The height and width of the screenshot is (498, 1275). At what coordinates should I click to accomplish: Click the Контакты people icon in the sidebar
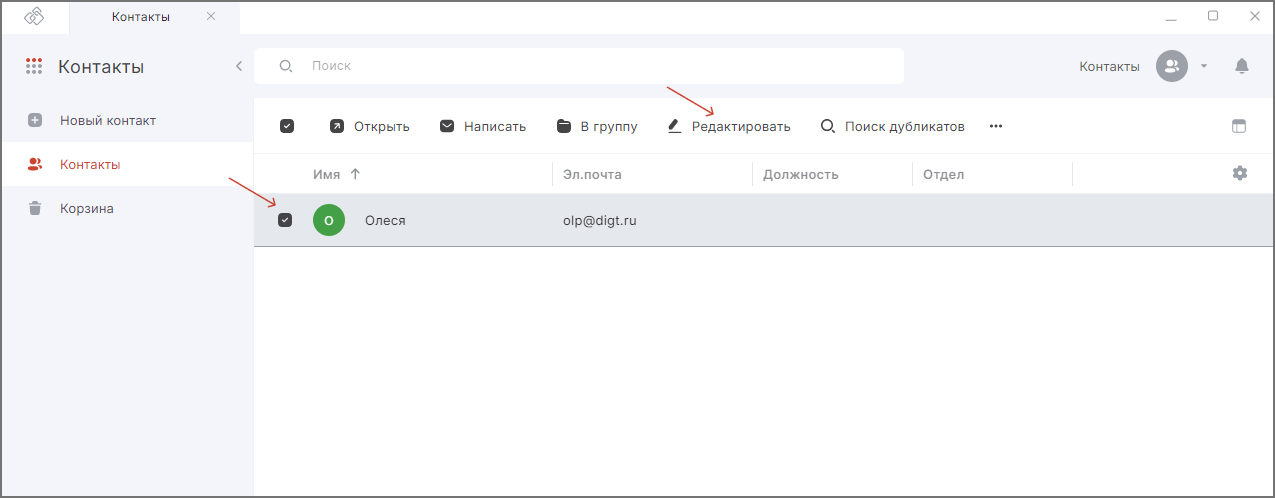click(35, 164)
